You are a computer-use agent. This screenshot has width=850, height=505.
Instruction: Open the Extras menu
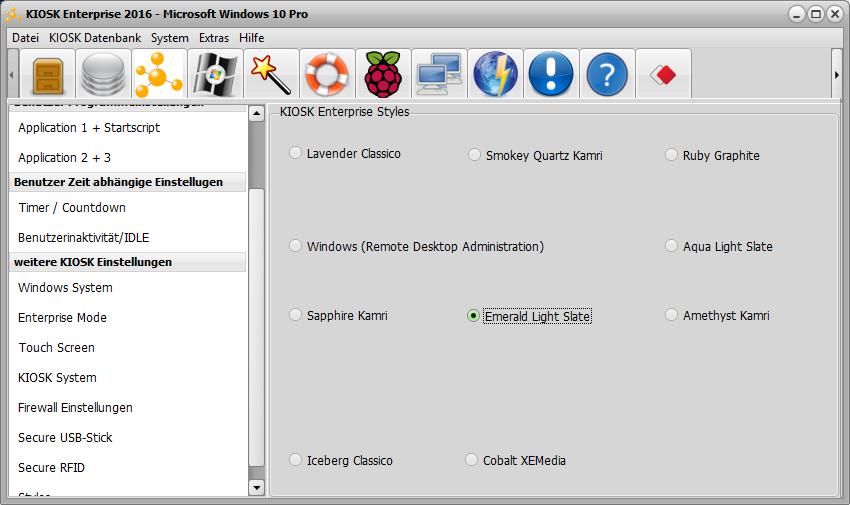(214, 38)
